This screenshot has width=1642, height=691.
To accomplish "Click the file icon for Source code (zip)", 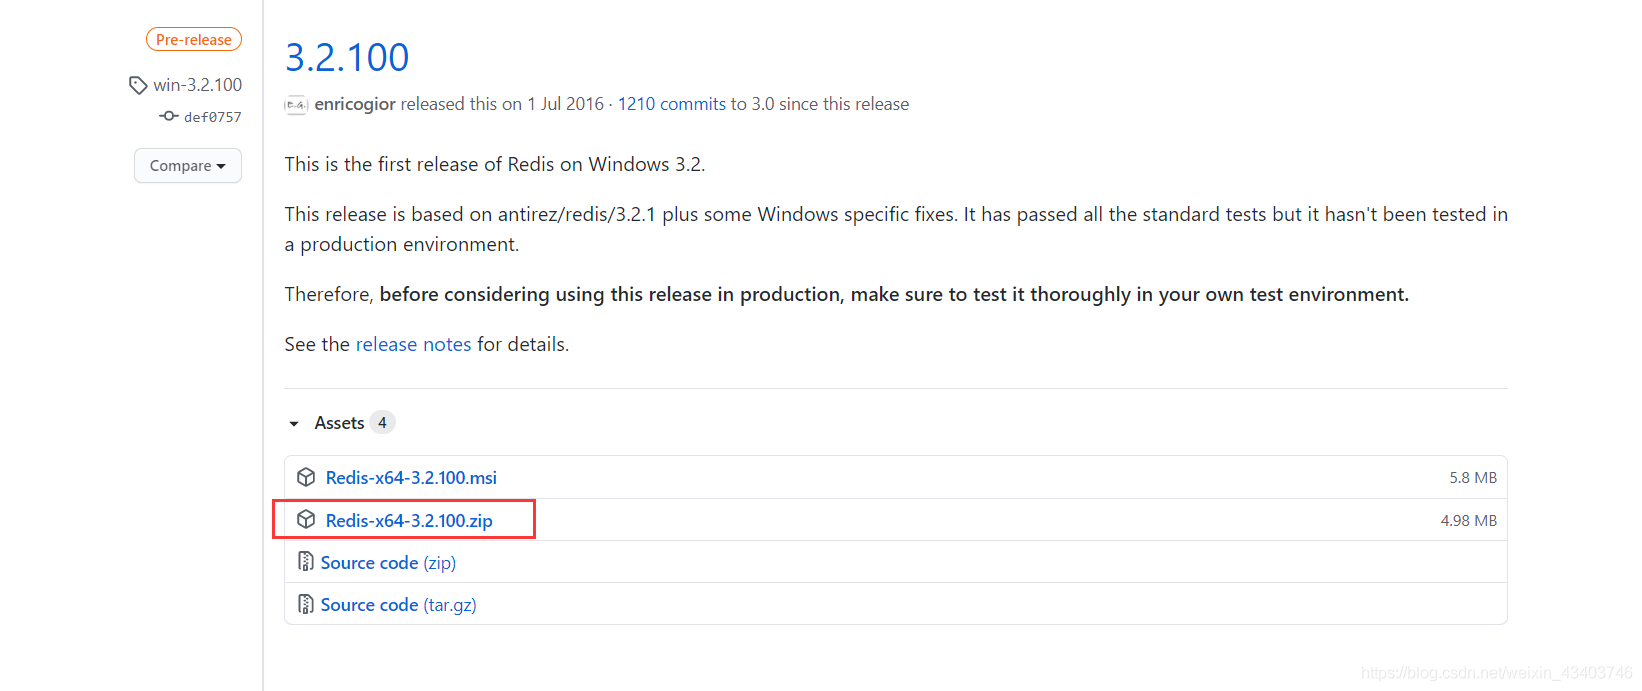I will [306, 562].
